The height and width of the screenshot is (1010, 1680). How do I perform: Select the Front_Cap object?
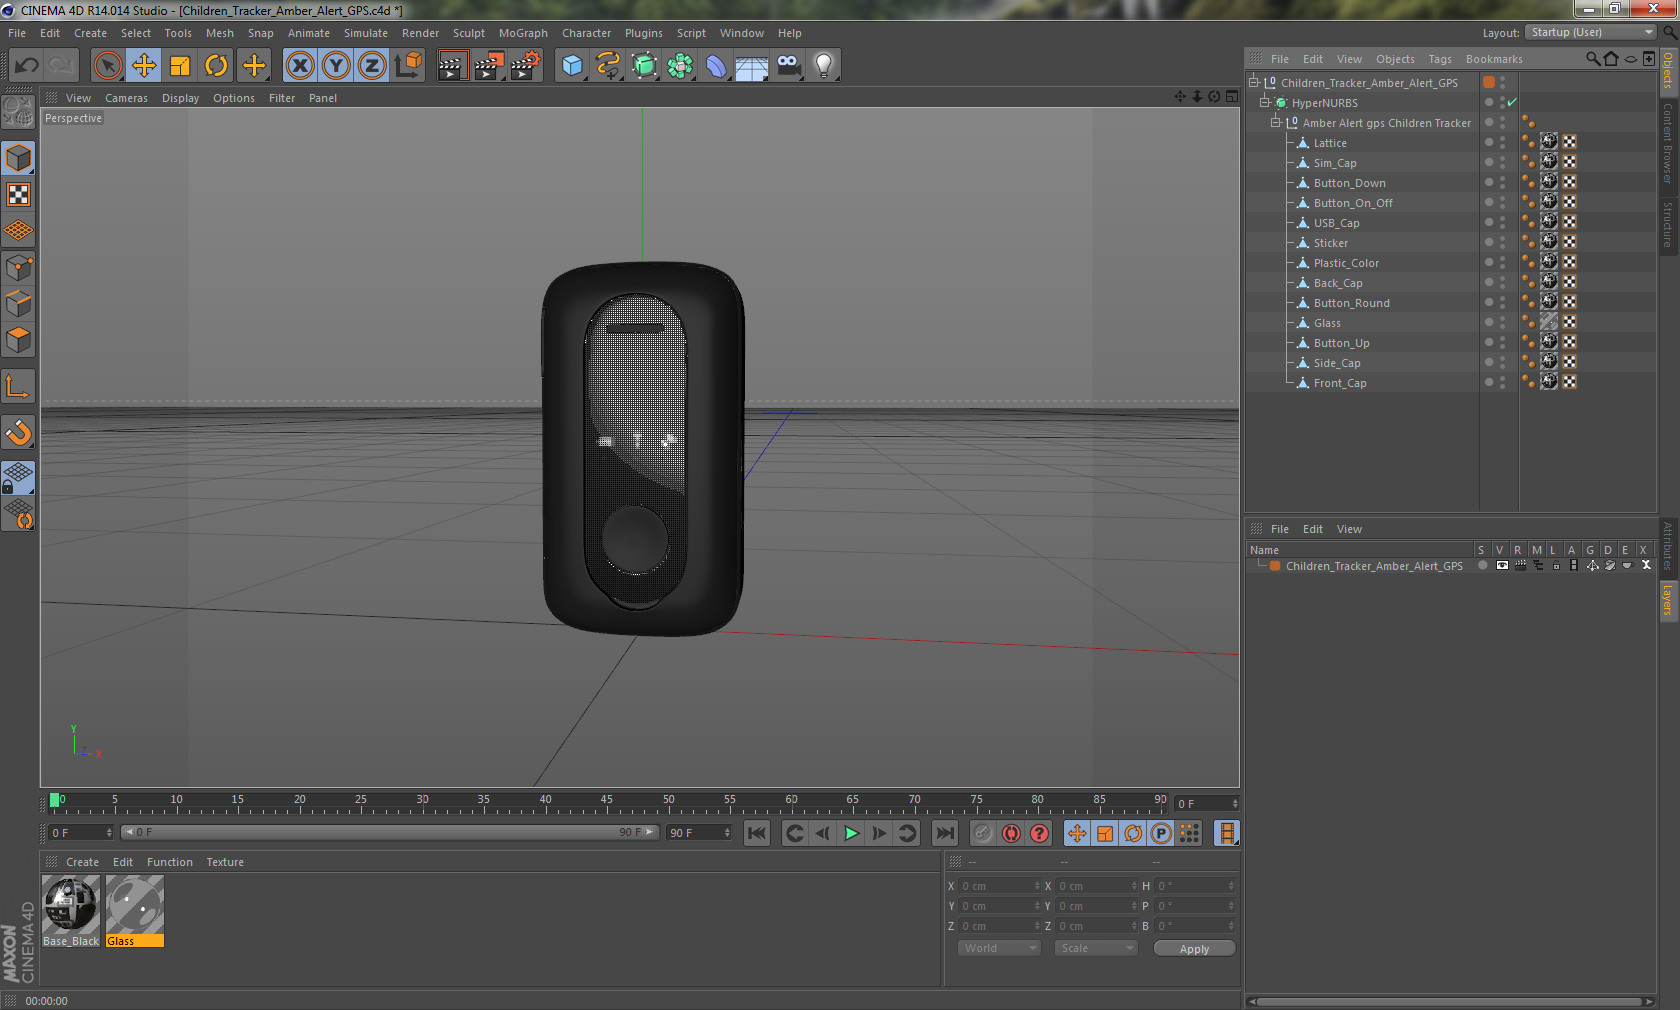click(x=1340, y=383)
